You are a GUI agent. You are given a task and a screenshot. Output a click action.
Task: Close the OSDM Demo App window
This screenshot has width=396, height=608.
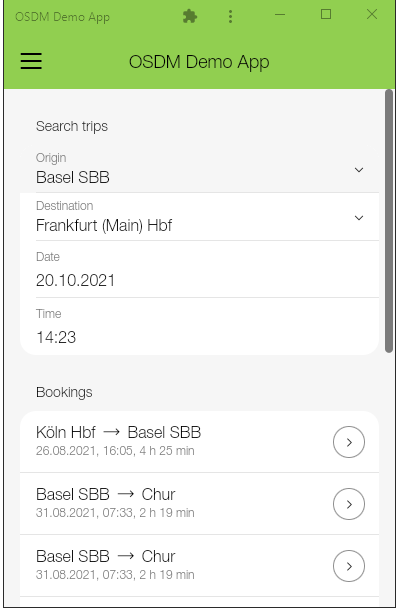pyautogui.click(x=372, y=14)
